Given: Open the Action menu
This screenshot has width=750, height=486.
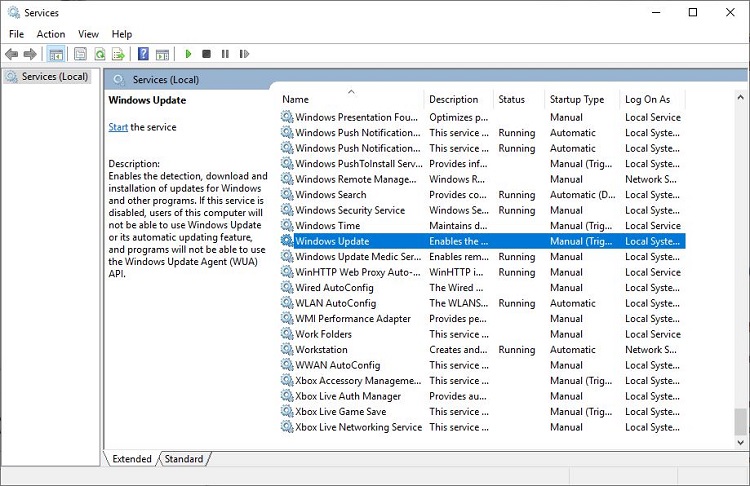Looking at the screenshot, I should coord(50,34).
